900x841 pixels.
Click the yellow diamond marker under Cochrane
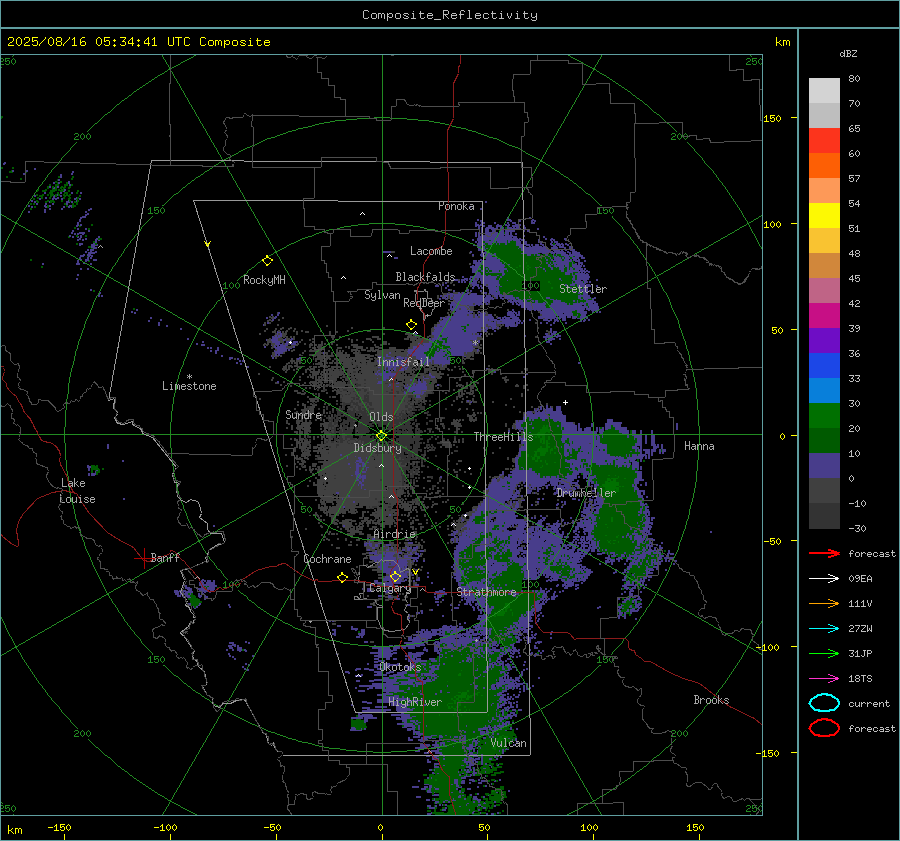click(343, 577)
